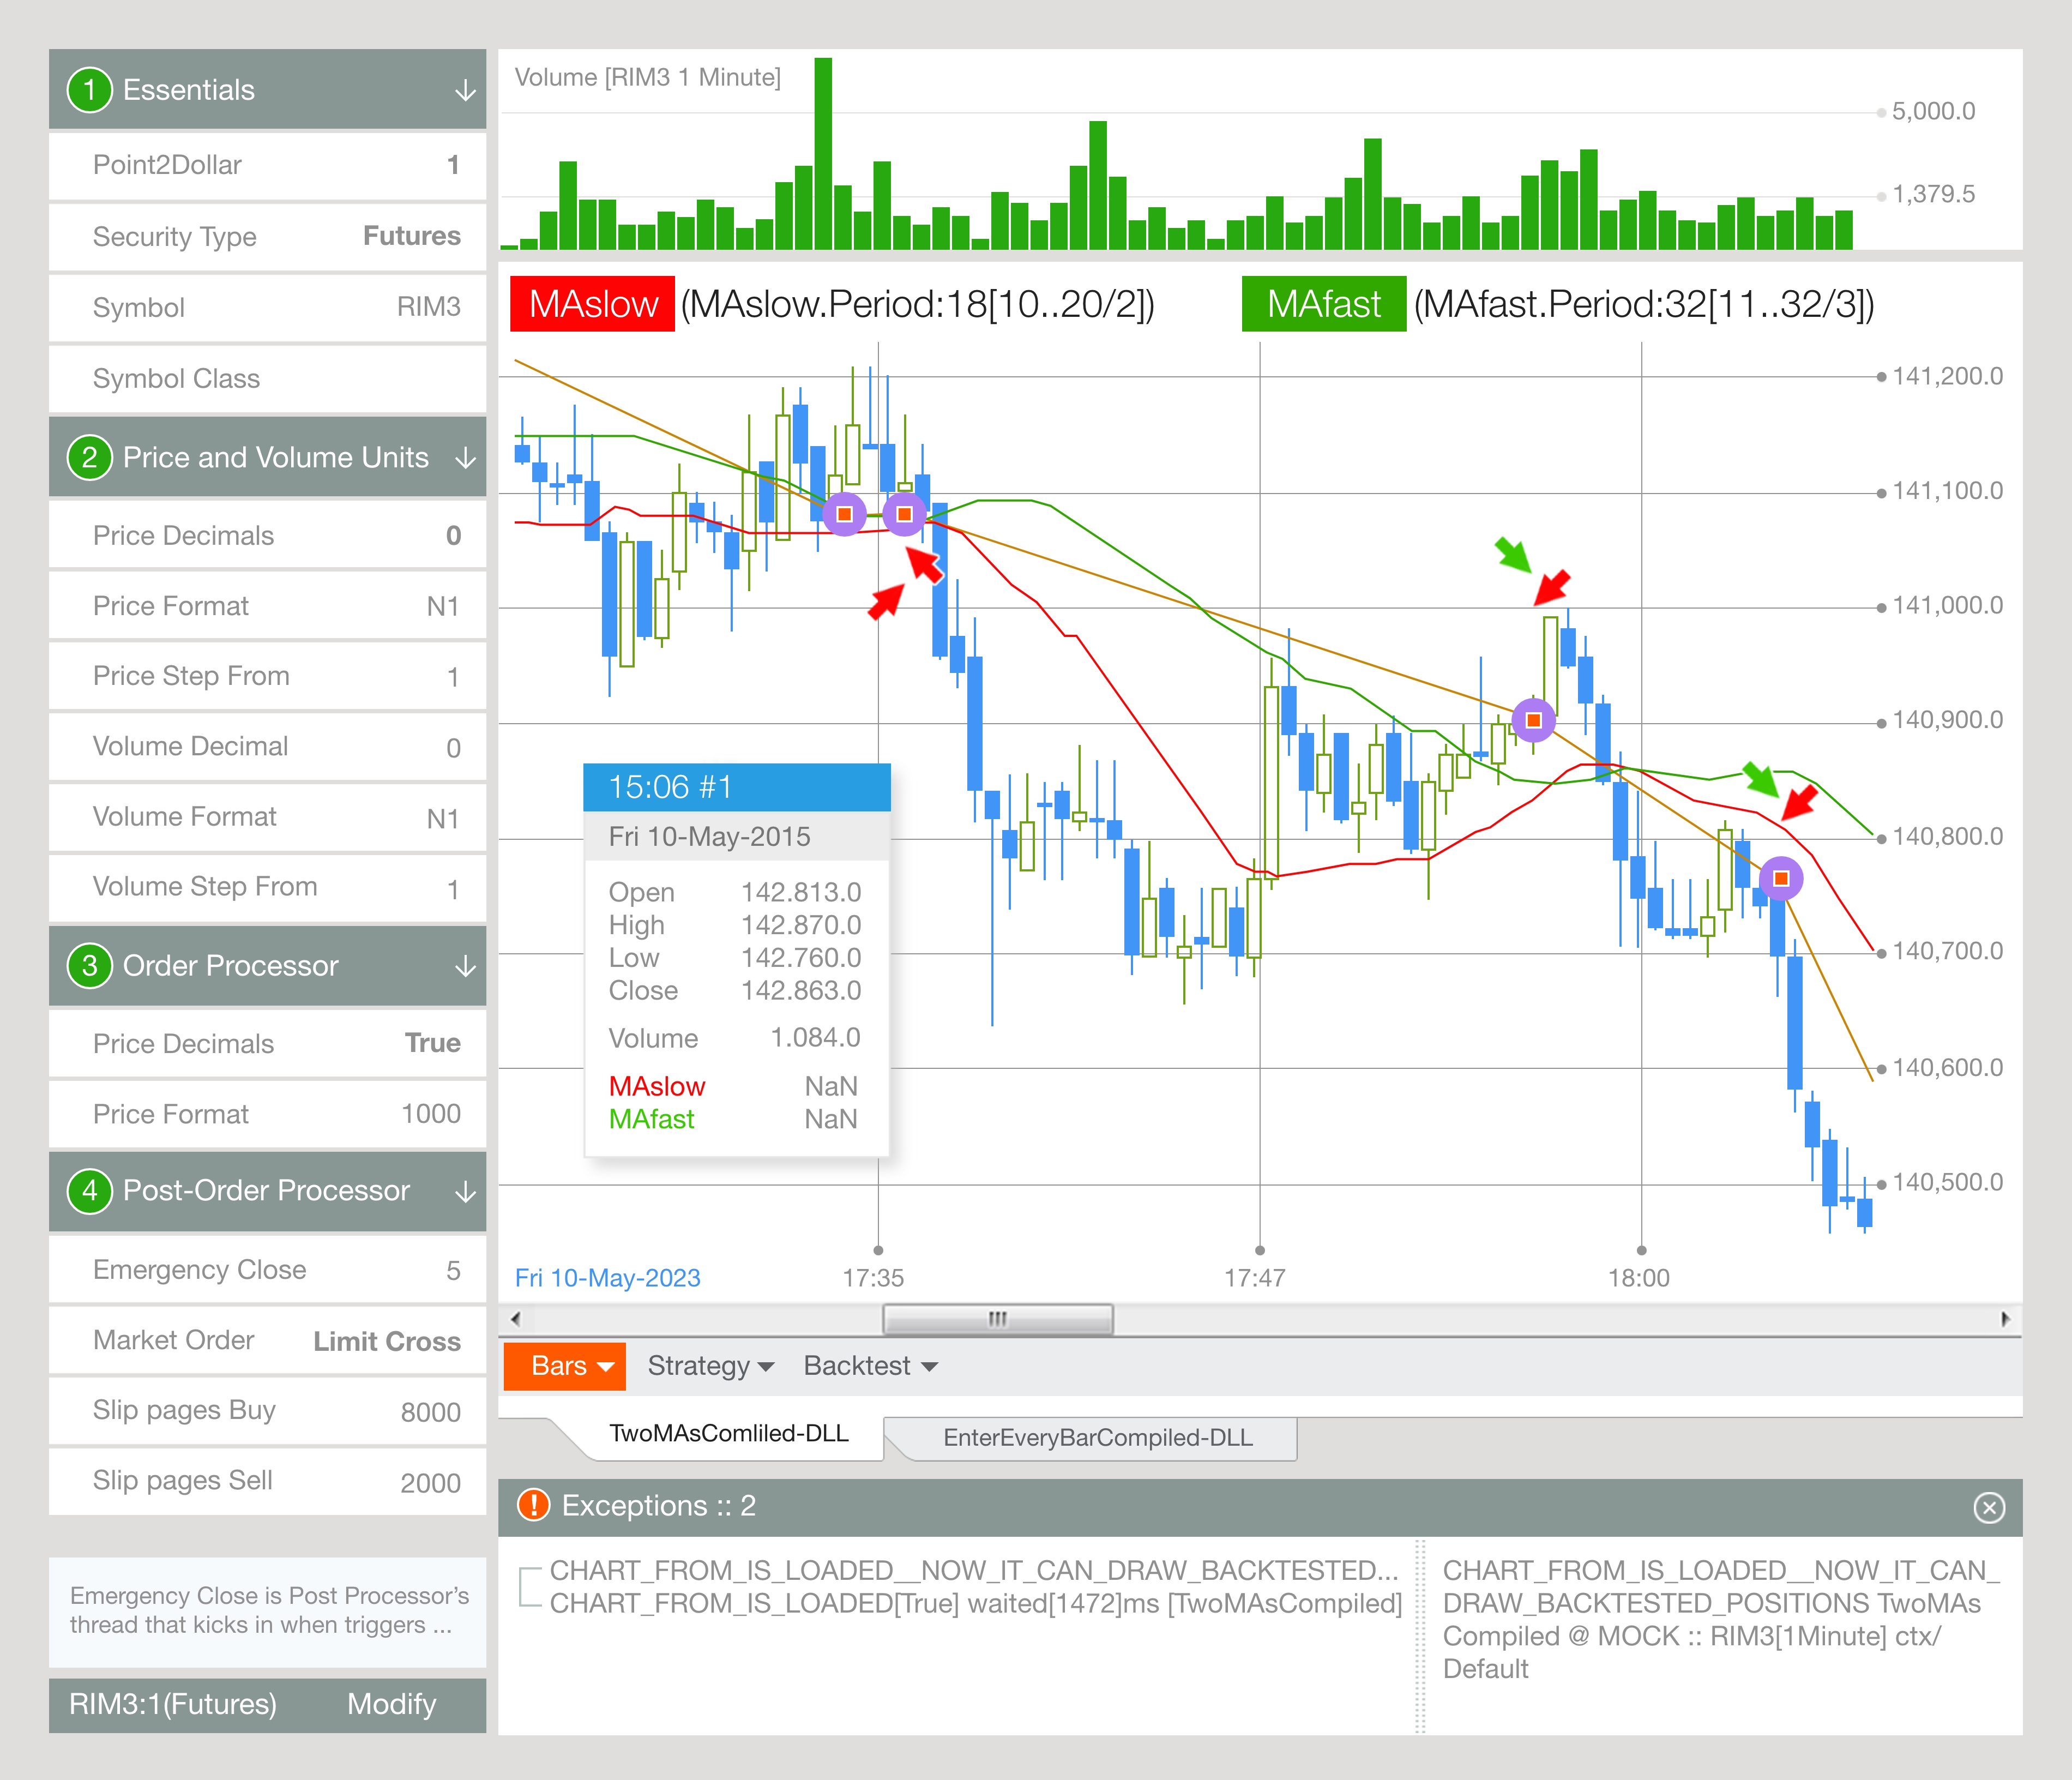
Task: Click scrollbar left arrow
Action: [x=515, y=1319]
